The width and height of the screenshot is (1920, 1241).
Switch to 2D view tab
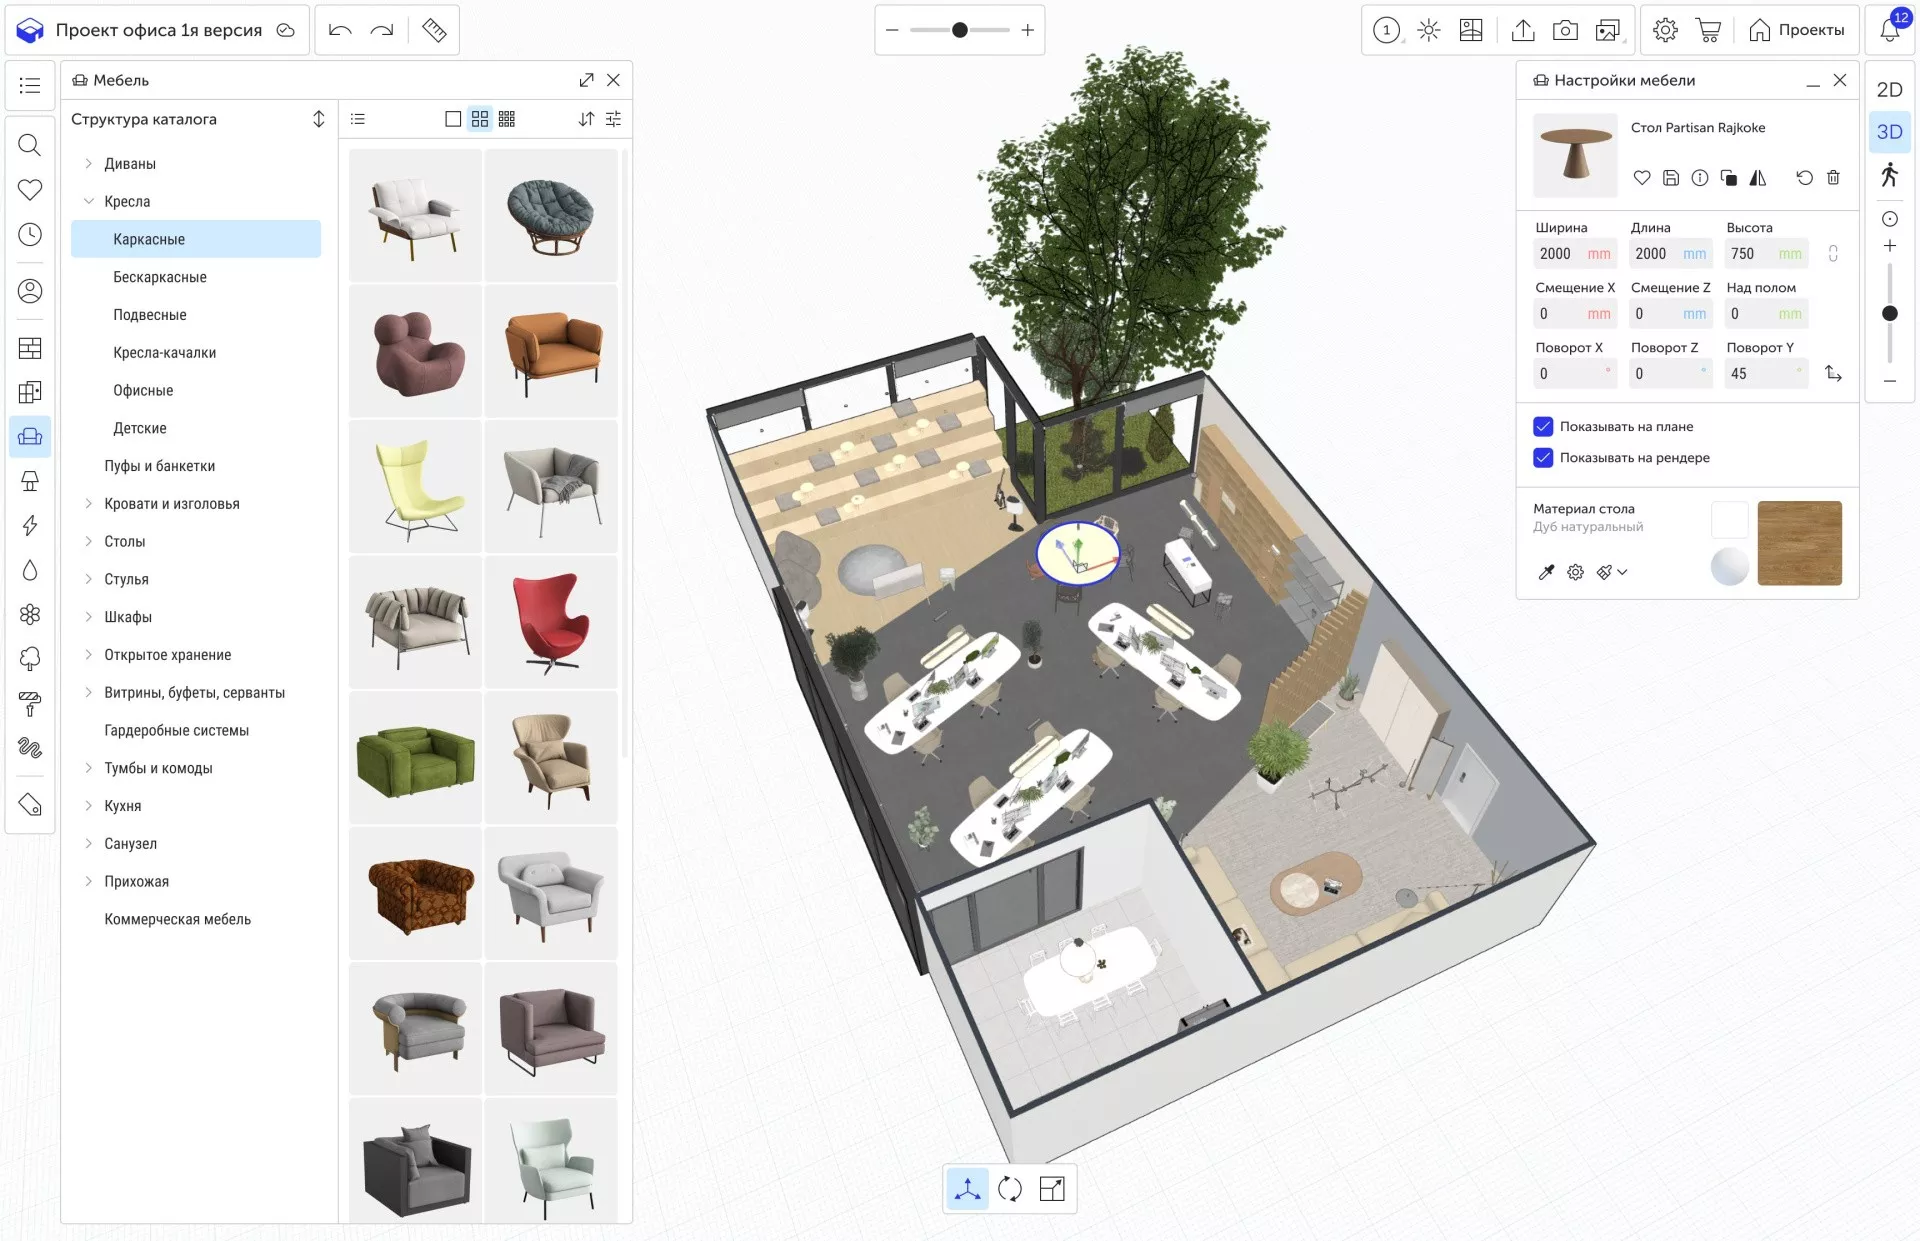point(1889,90)
